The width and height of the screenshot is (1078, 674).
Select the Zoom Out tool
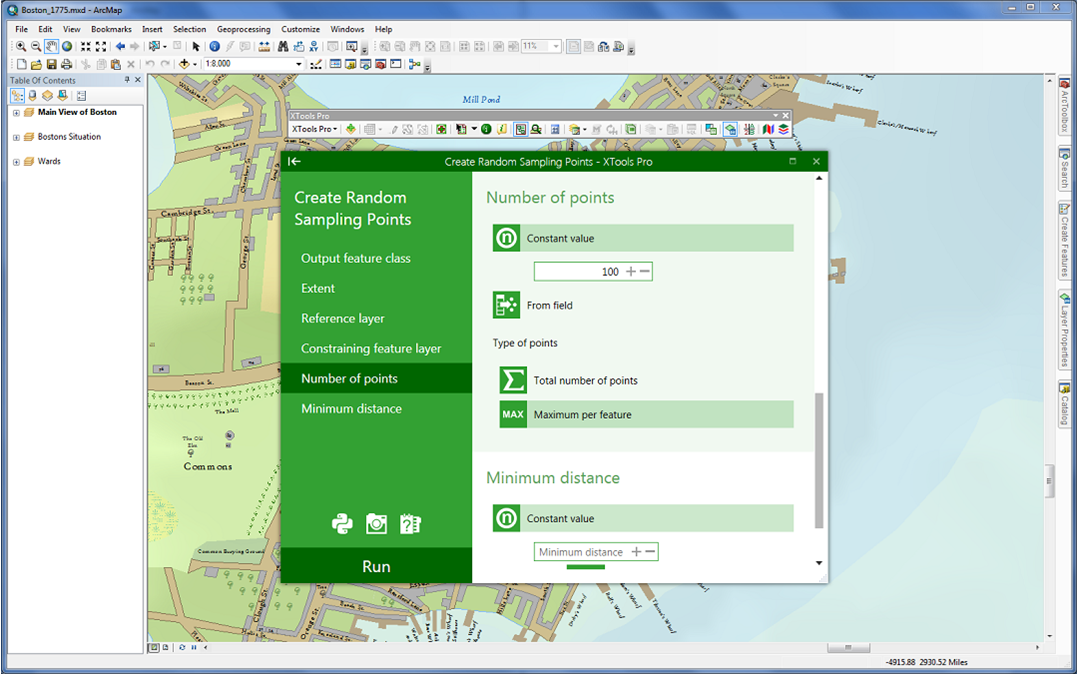click(x=36, y=47)
